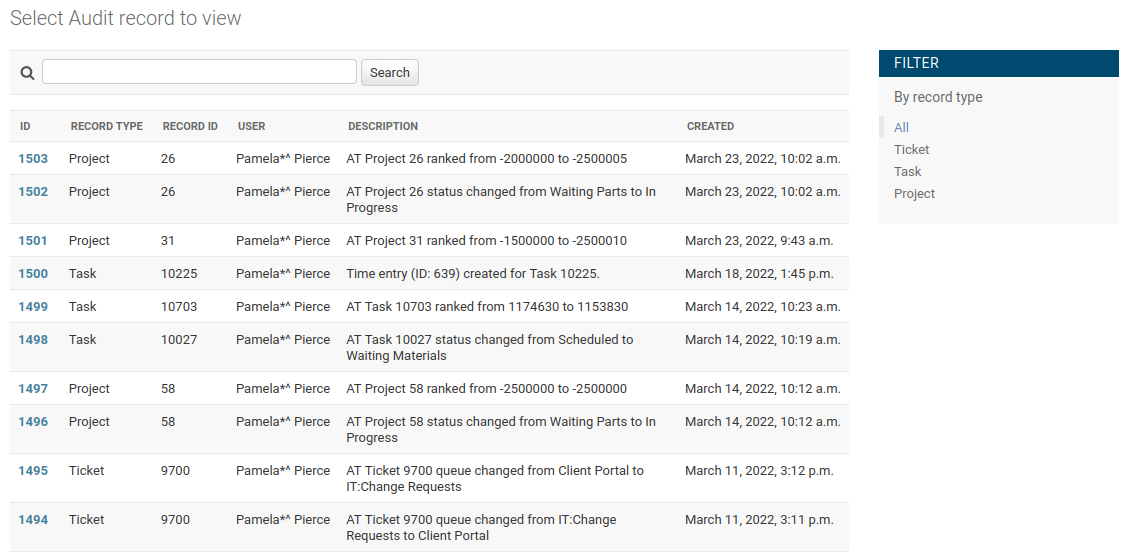Filter audit records by Task

pyautogui.click(x=908, y=172)
